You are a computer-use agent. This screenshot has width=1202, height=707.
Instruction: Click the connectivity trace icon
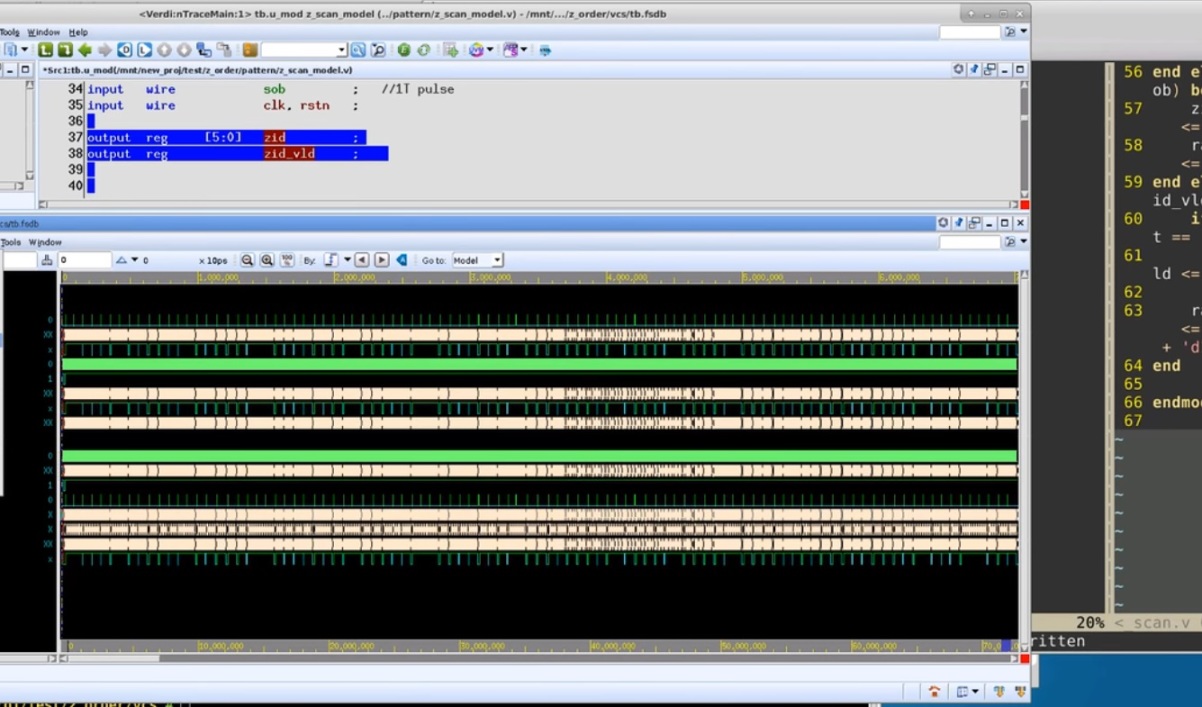[x=204, y=50]
